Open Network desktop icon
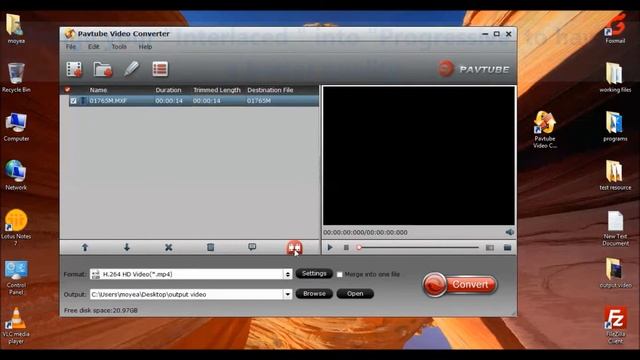The height and width of the screenshot is (360, 640). click(16, 176)
